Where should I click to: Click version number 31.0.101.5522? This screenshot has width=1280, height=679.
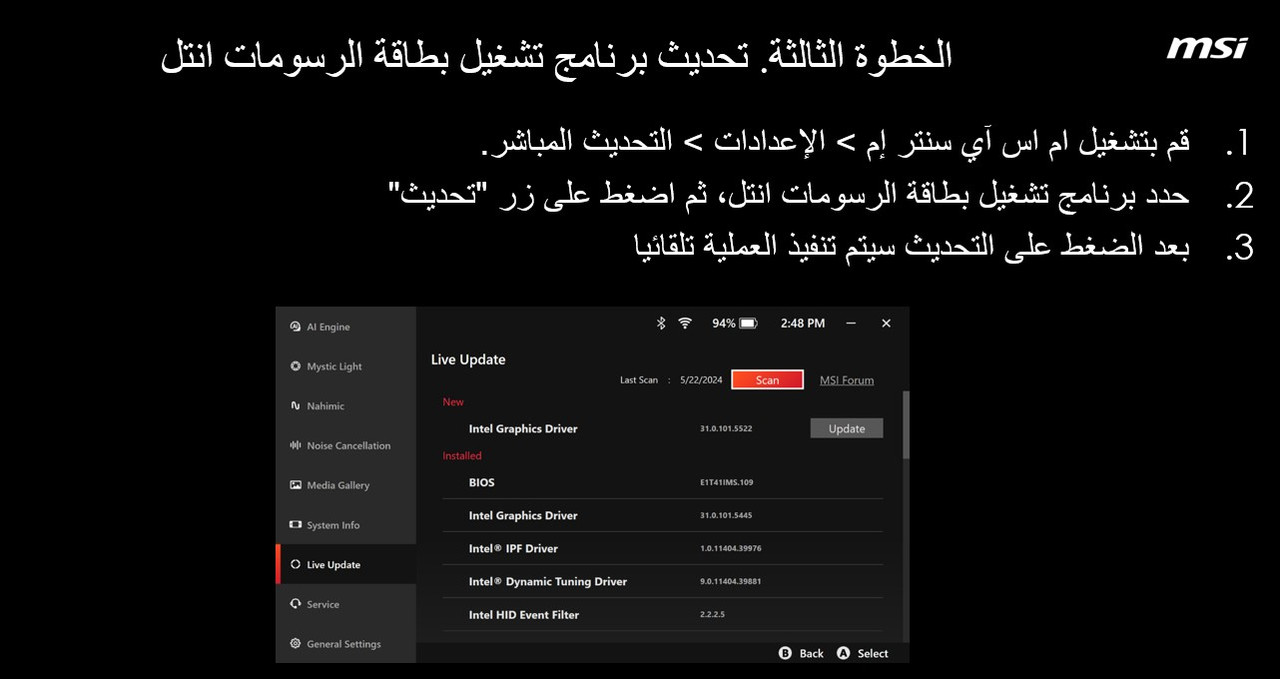[726, 429]
